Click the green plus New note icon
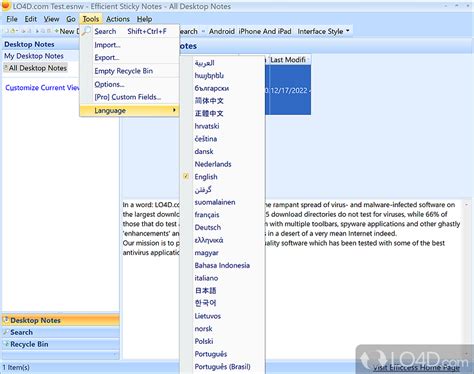 point(56,31)
